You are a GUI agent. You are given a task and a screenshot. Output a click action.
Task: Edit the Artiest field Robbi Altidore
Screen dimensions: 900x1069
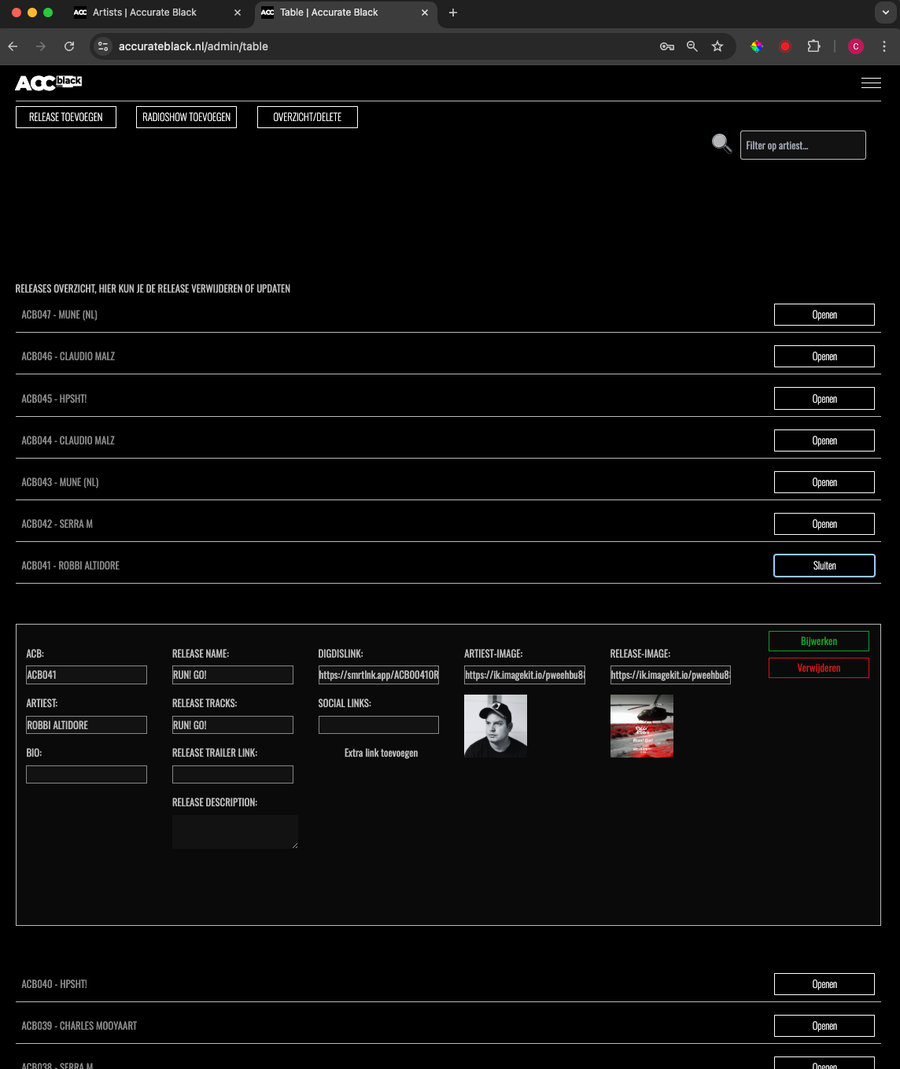coord(87,725)
